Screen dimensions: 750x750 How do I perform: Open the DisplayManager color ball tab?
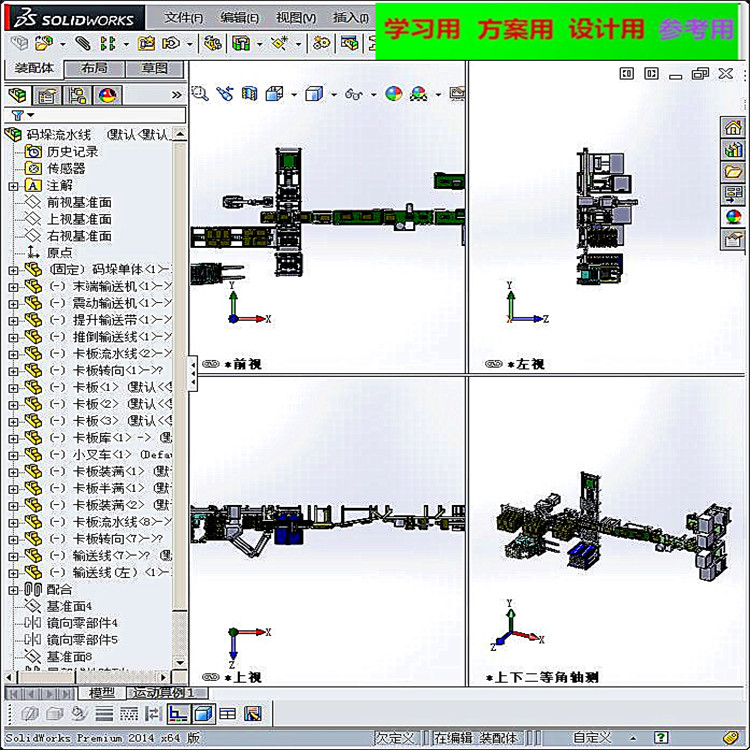pyautogui.click(x=108, y=95)
